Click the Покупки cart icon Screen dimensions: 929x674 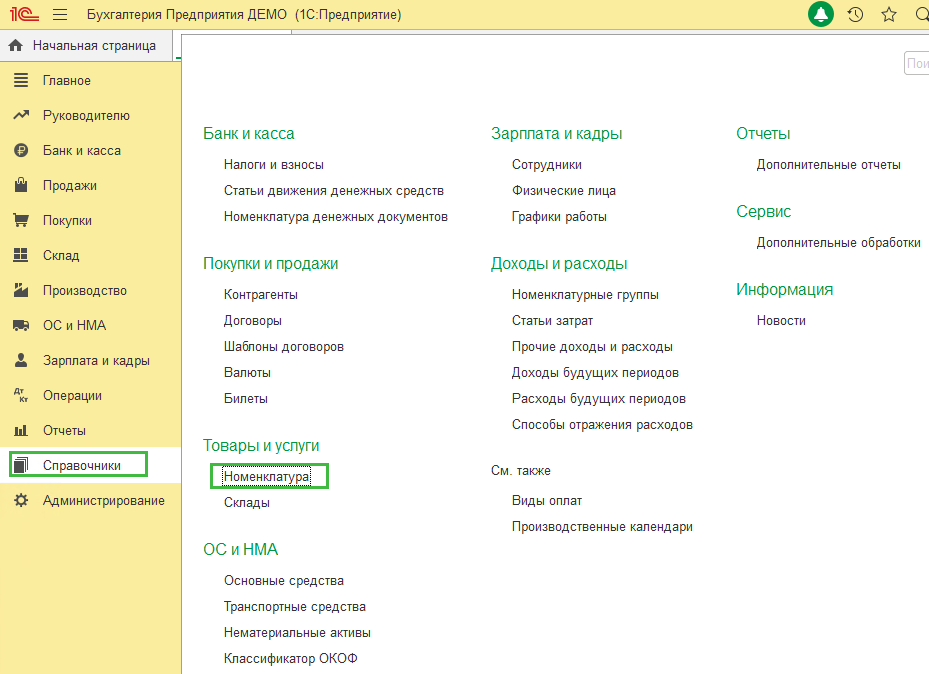21,220
